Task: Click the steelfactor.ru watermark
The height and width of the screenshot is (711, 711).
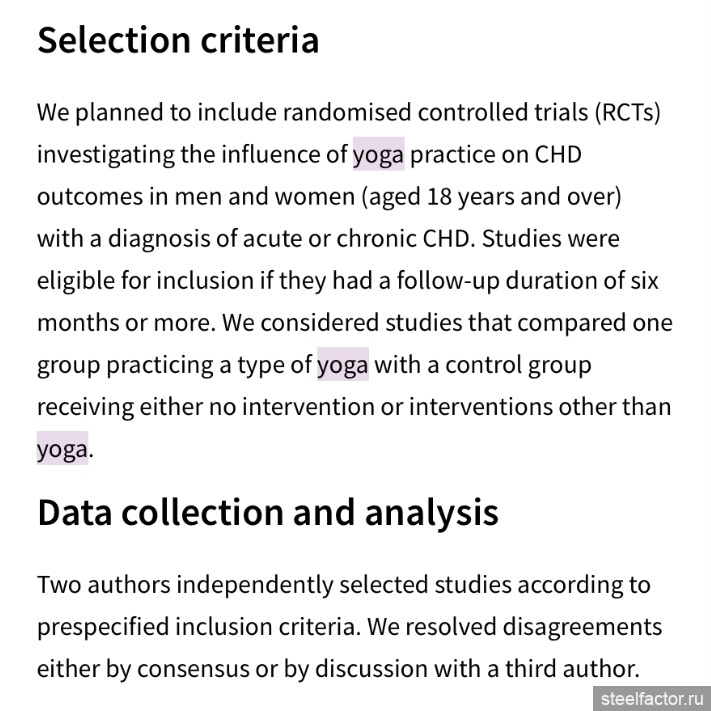Action: click(x=652, y=699)
